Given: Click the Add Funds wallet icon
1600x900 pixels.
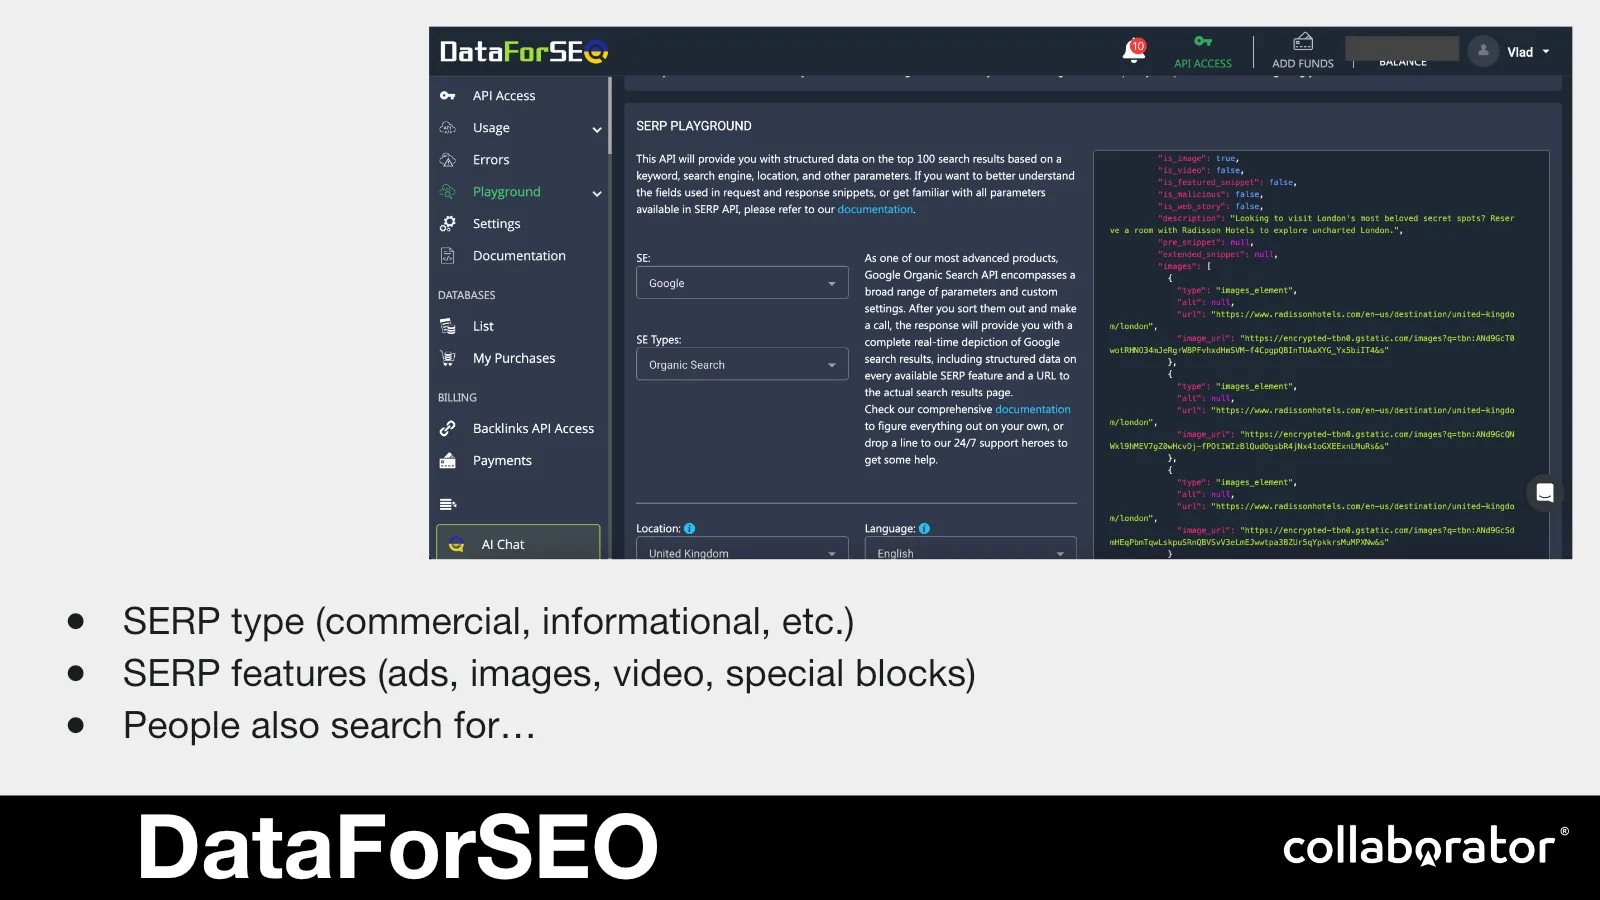Looking at the screenshot, I should pyautogui.click(x=1303, y=42).
